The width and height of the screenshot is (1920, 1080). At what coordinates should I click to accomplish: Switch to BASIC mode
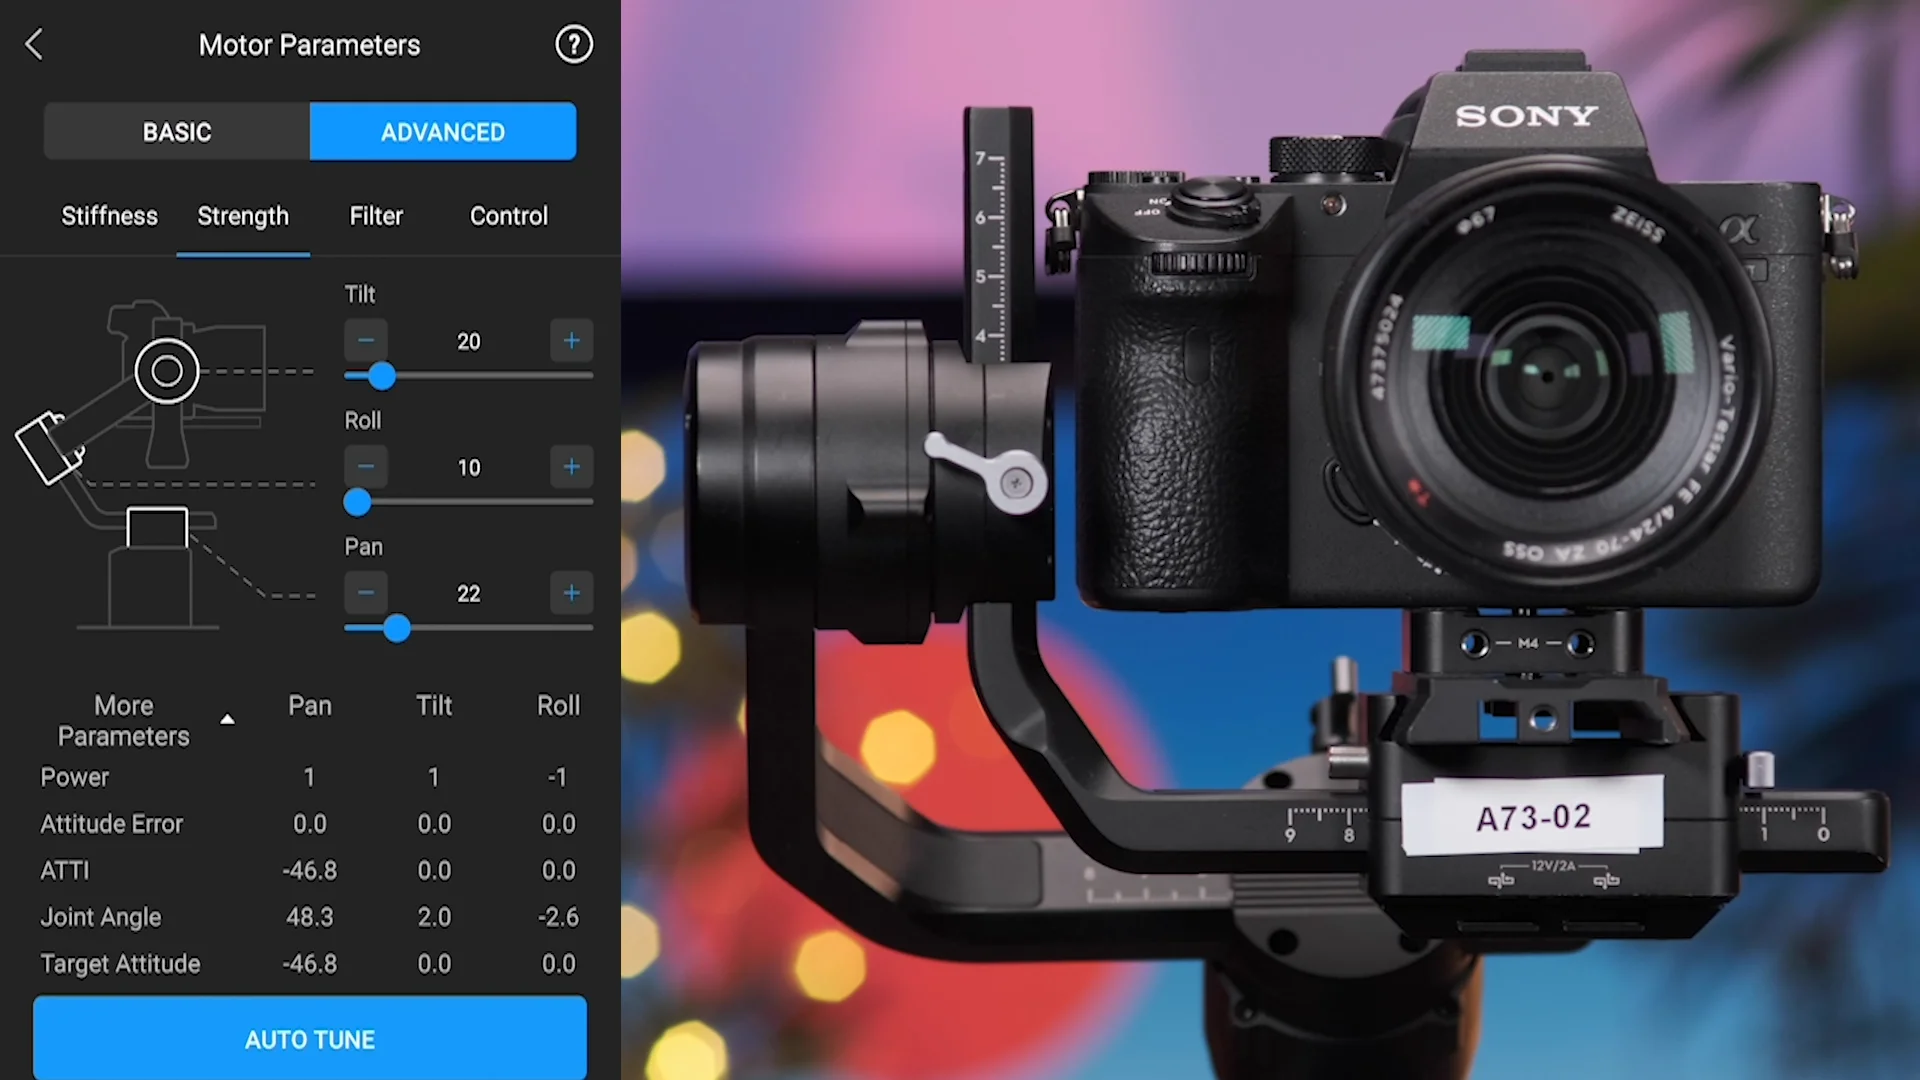point(177,132)
